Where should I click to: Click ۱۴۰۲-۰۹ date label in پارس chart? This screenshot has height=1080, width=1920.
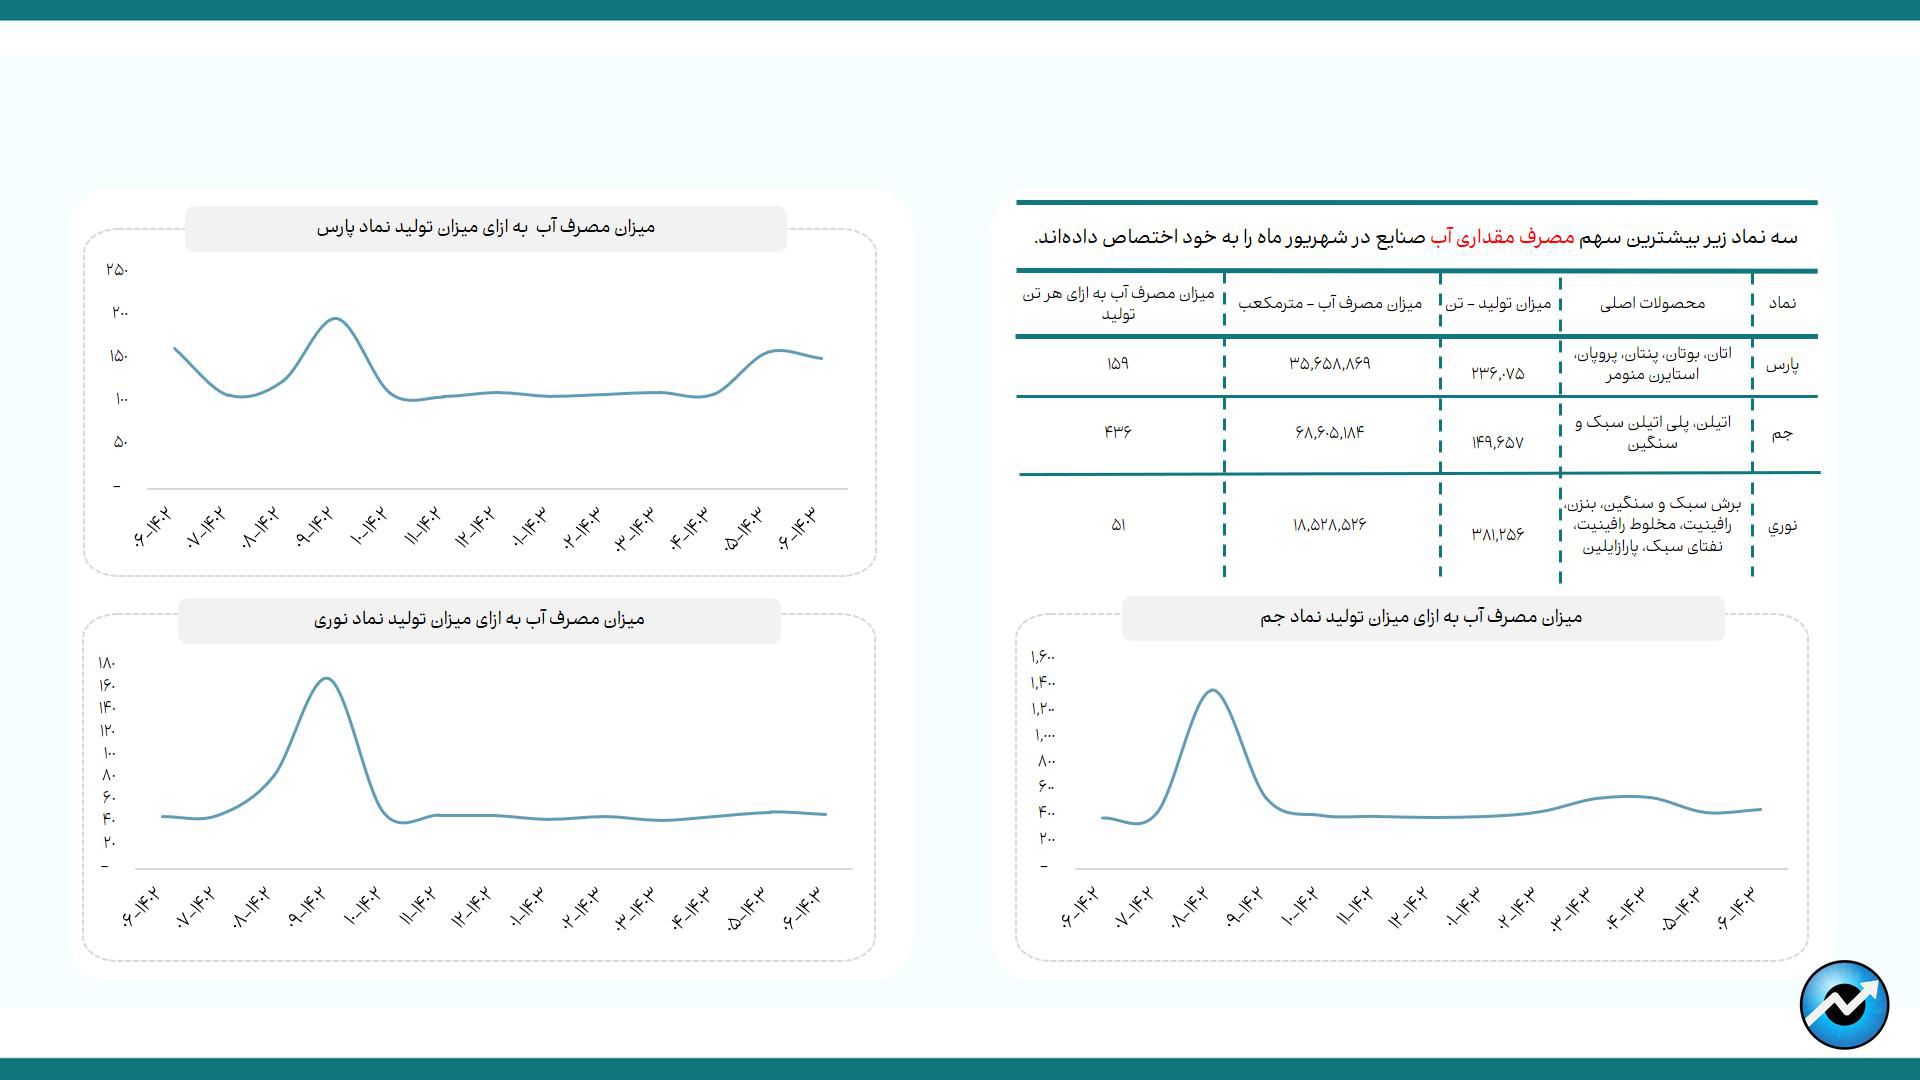tap(314, 527)
